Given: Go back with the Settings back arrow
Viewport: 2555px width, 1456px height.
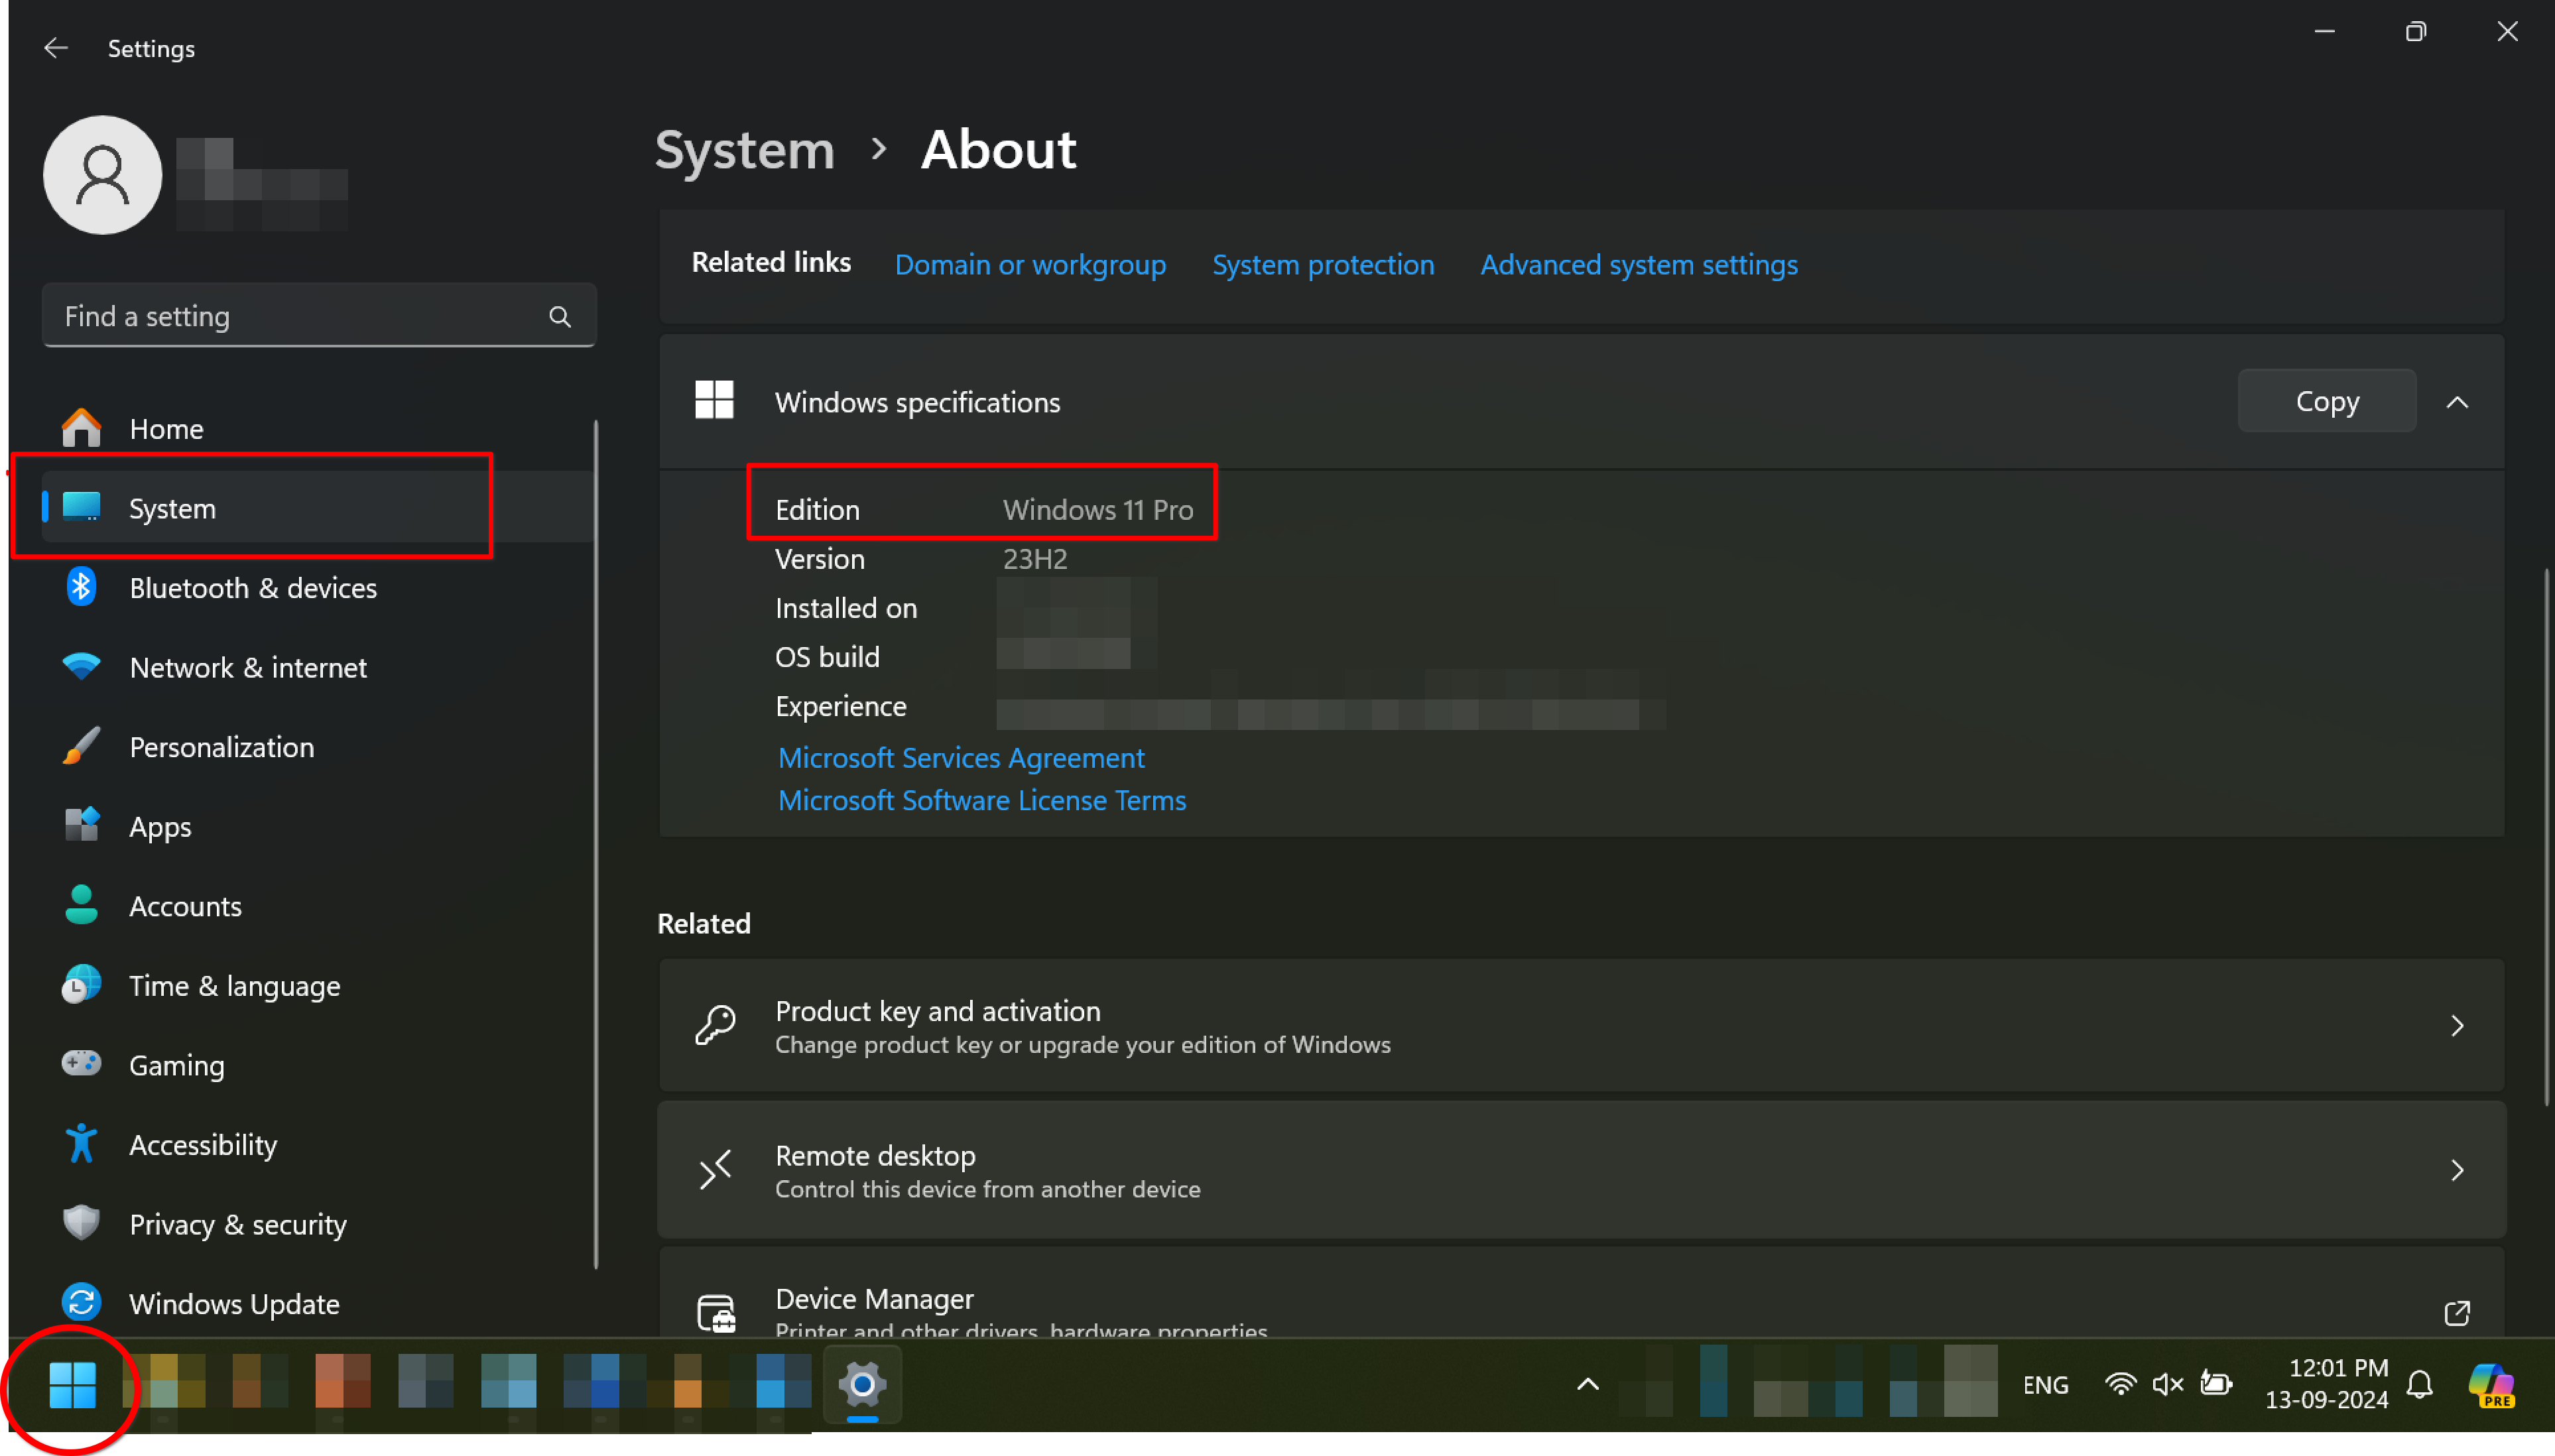Looking at the screenshot, I should coord(56,48).
